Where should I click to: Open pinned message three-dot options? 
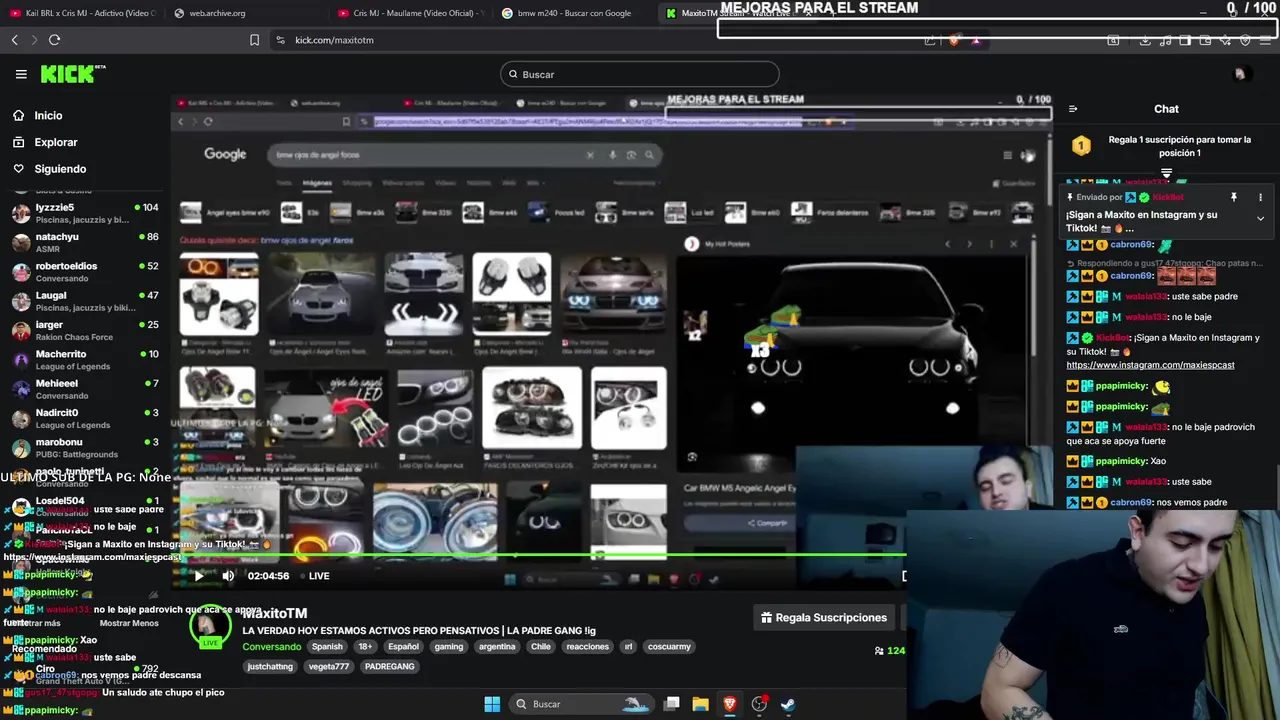point(1260,197)
